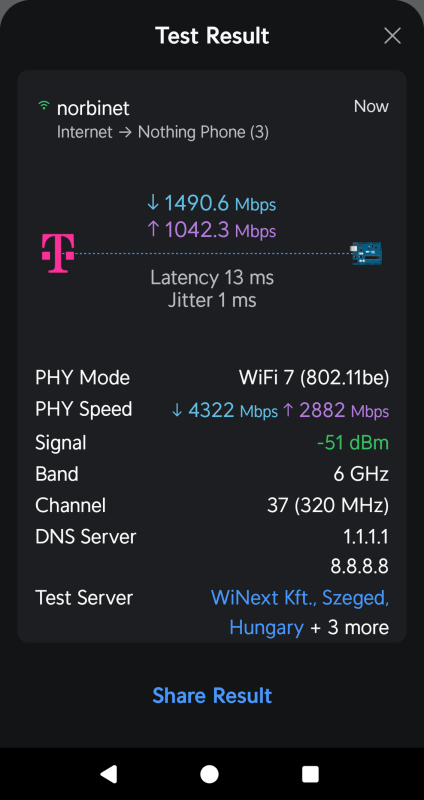Tap the blue circuit board device icon
The image size is (424, 800).
coord(366,254)
